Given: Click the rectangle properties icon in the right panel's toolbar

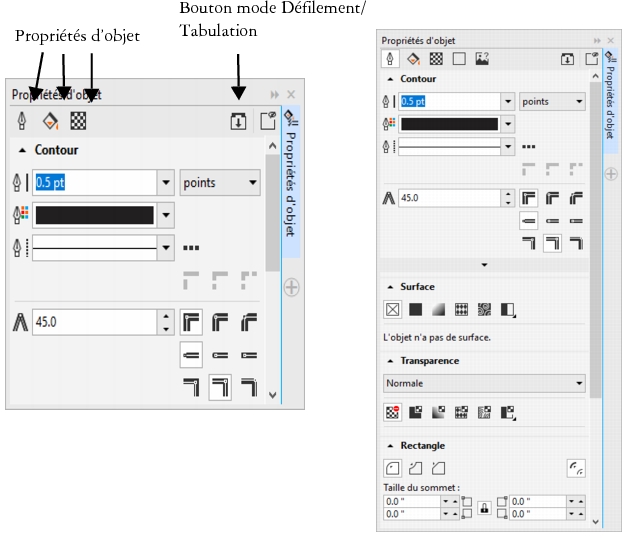Looking at the screenshot, I should tap(459, 59).
